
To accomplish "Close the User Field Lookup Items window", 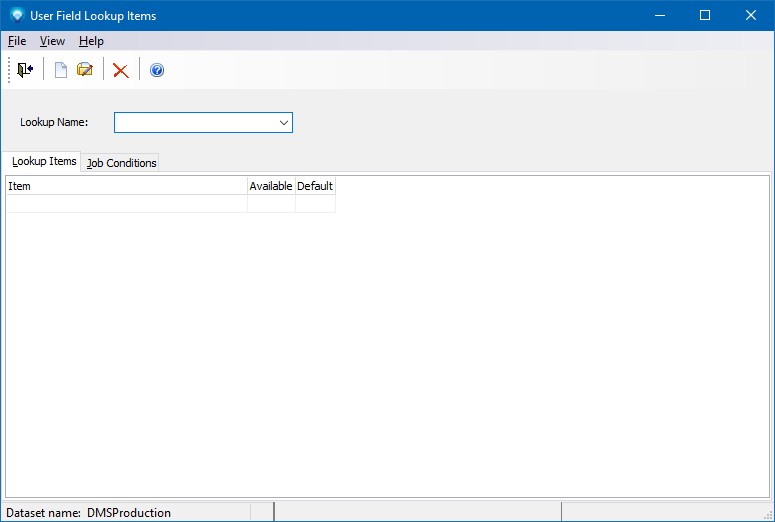I will (x=751, y=16).
